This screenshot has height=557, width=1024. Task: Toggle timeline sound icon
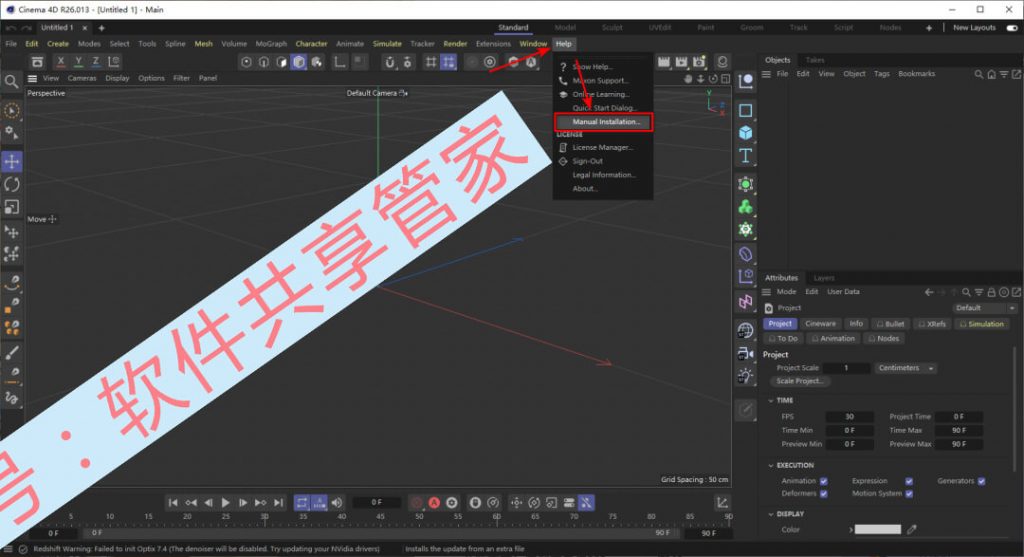point(336,502)
